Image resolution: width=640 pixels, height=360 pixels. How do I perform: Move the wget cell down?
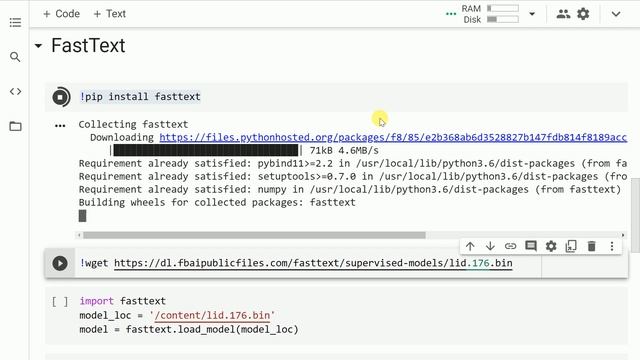[490, 246]
